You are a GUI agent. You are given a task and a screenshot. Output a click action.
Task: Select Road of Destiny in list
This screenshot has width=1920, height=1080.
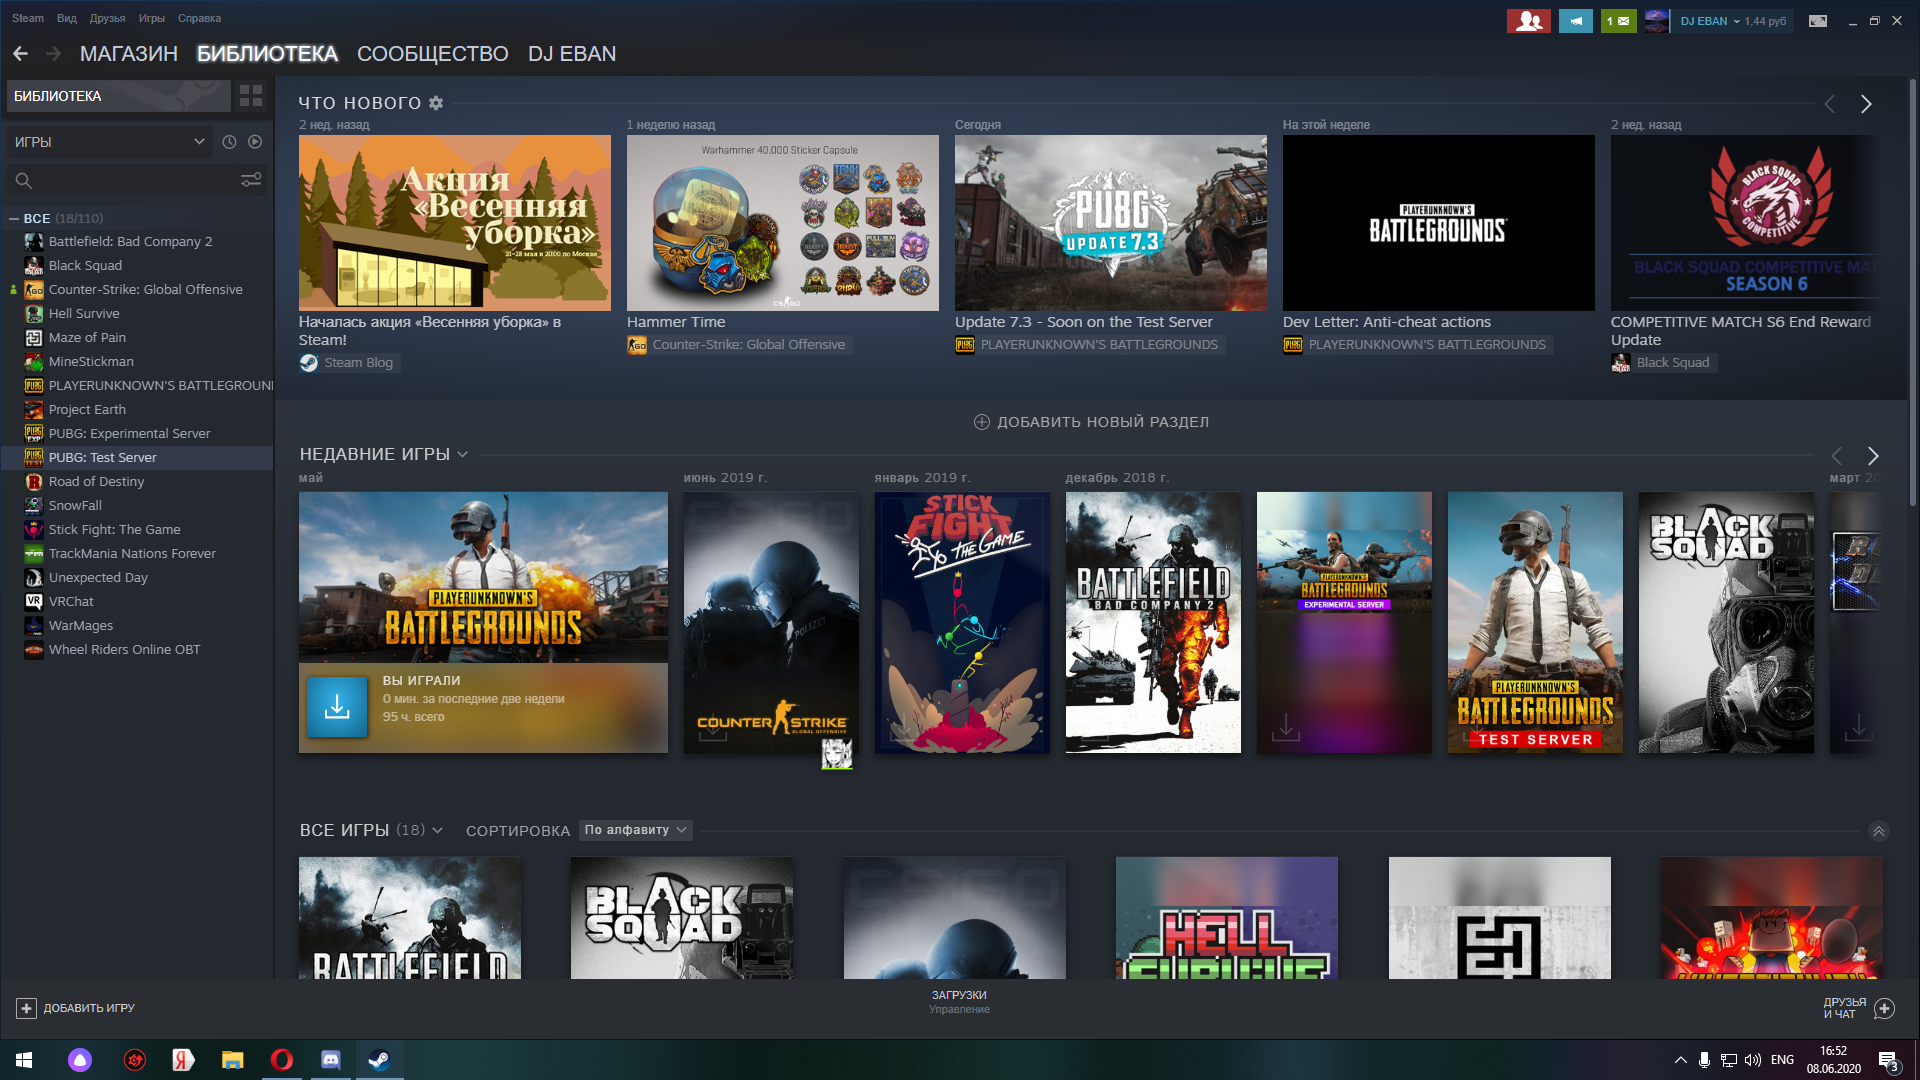tap(97, 482)
